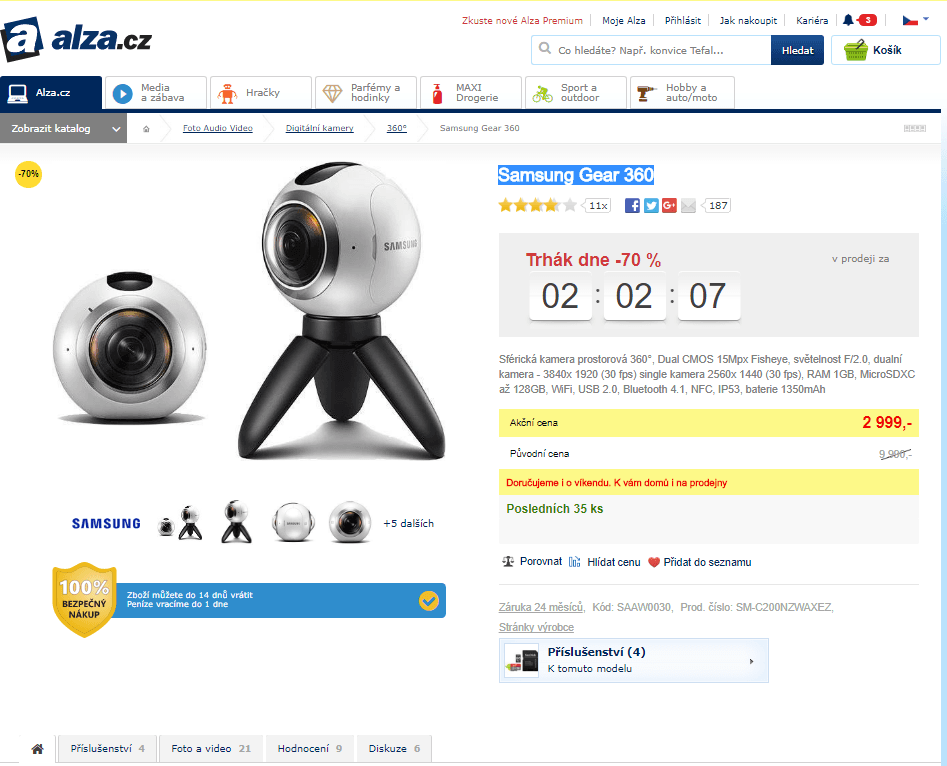Image resolution: width=947 pixels, height=766 pixels.
Task: Share on Twitter icon
Action: coord(651,205)
